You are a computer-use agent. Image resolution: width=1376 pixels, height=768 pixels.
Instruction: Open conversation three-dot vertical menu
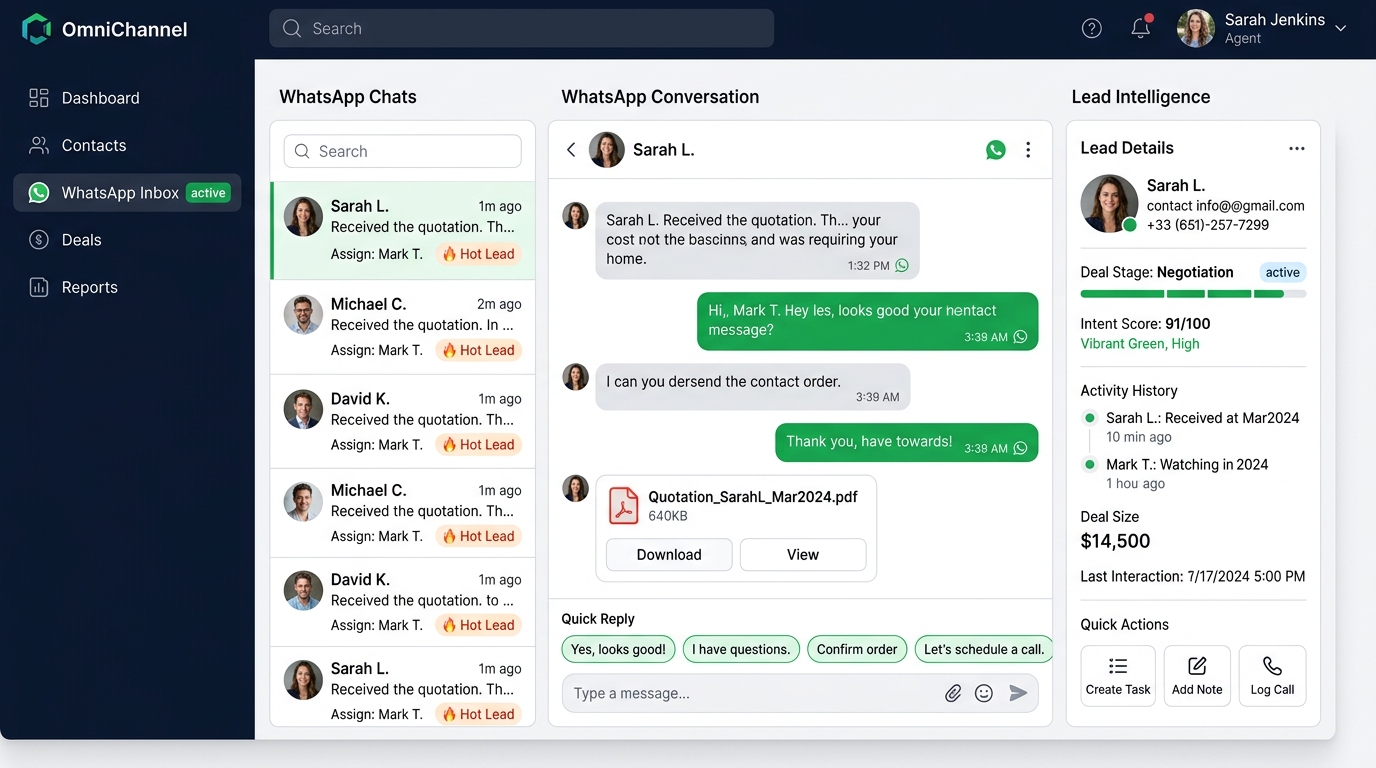click(x=1028, y=150)
